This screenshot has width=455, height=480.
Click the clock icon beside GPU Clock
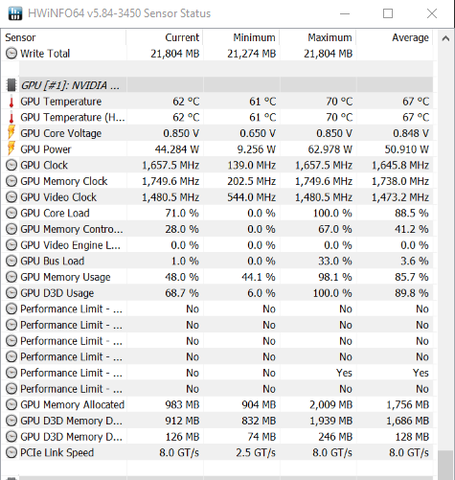pyautogui.click(x=11, y=165)
